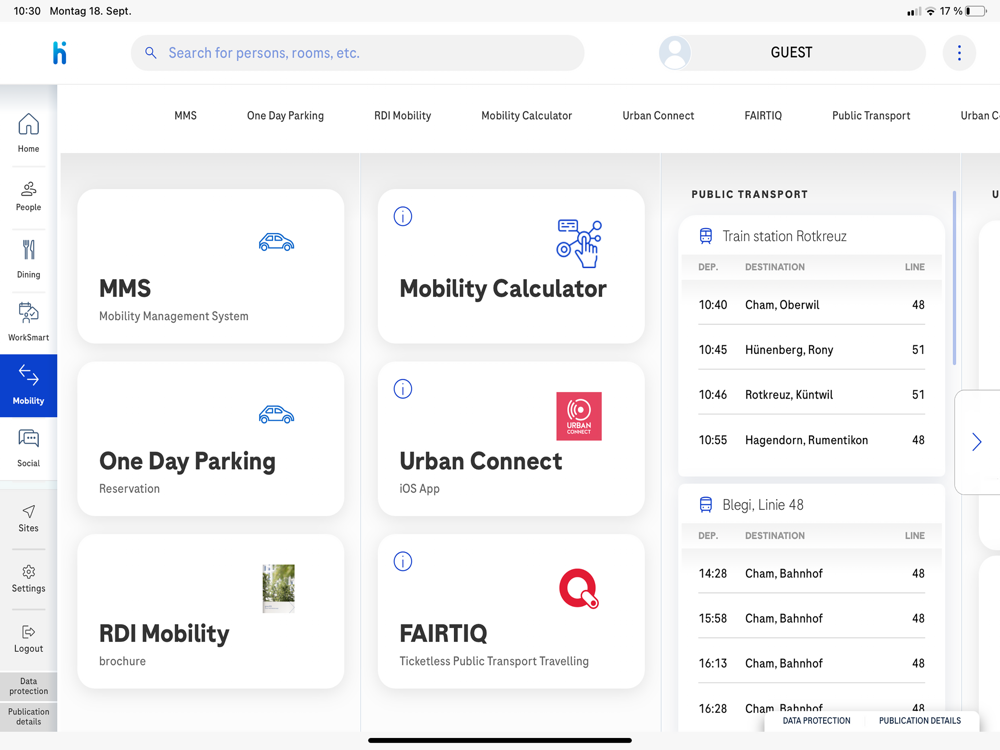Click the red Urban Connect logo
This screenshot has width=1000, height=750.
(x=579, y=416)
